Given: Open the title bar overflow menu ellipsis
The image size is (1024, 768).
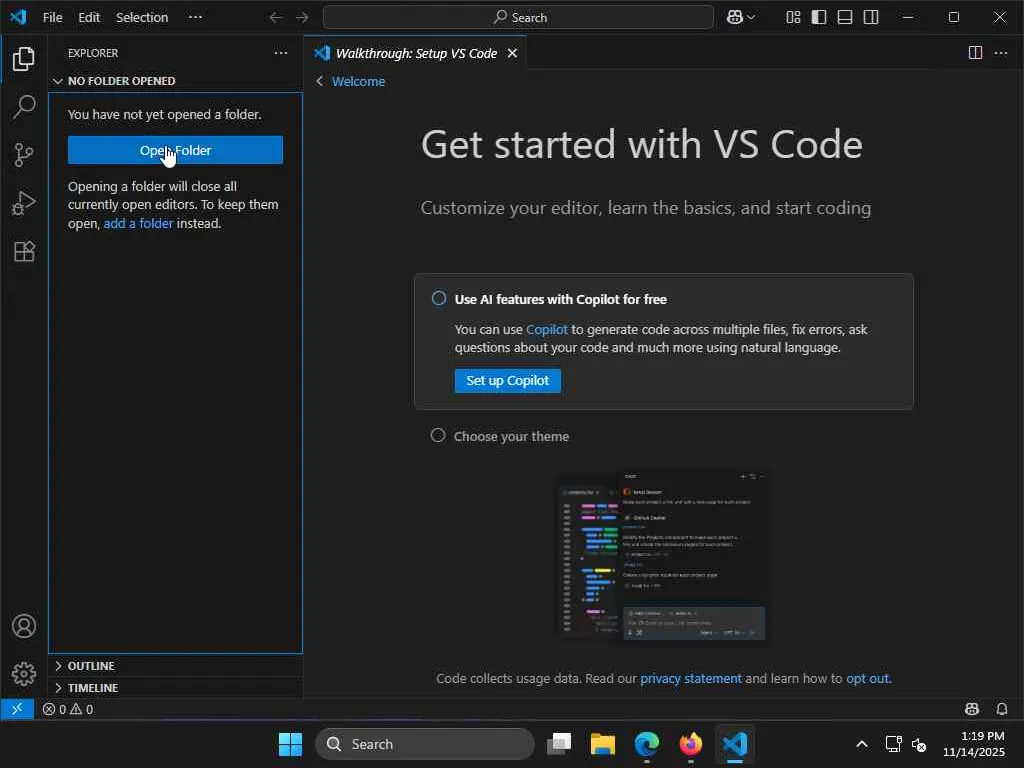Looking at the screenshot, I should [x=195, y=17].
